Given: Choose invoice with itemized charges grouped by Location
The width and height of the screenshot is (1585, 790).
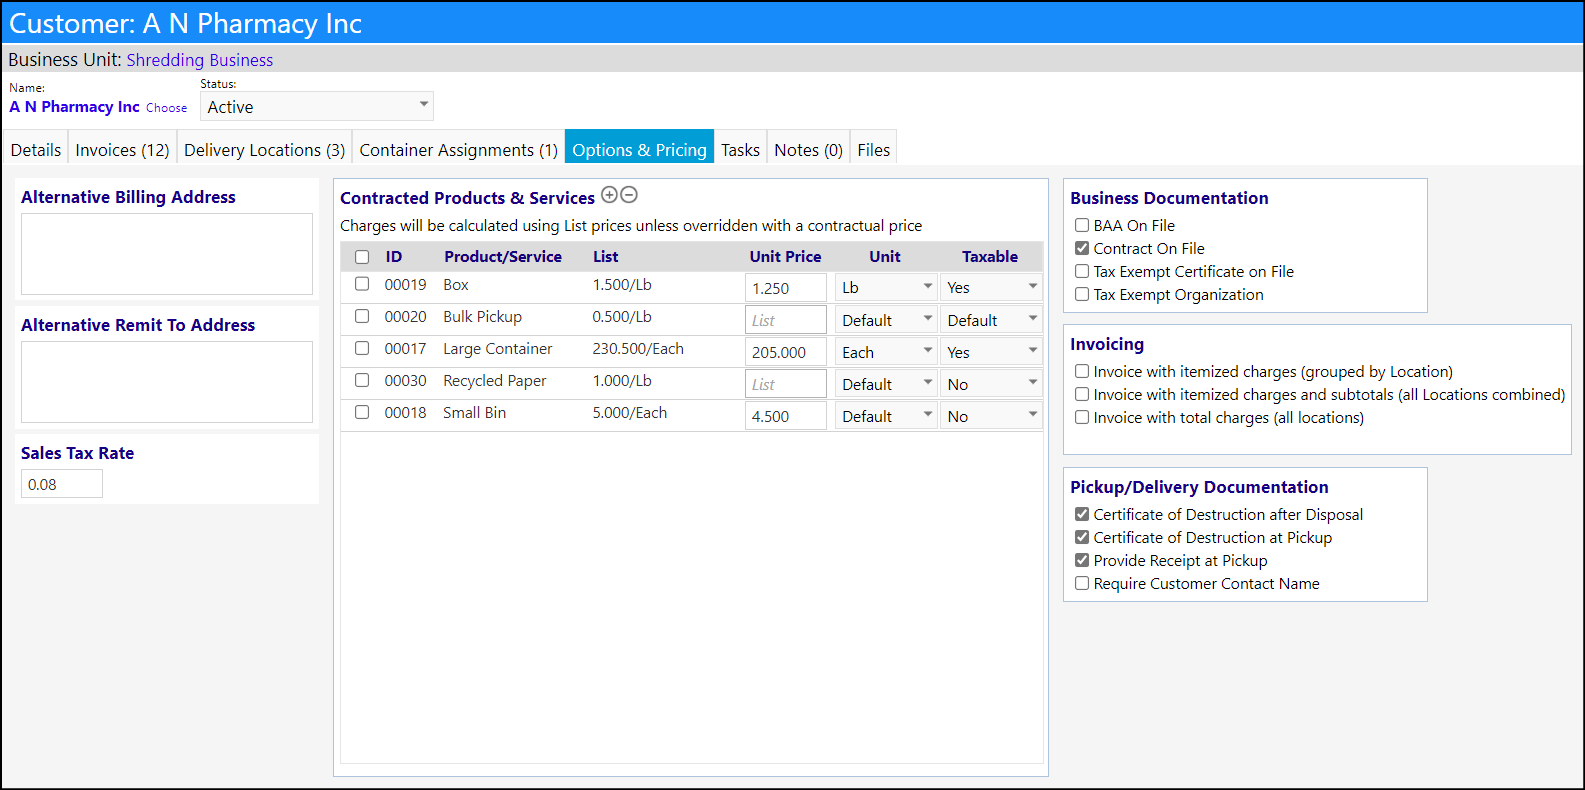Looking at the screenshot, I should [1082, 371].
